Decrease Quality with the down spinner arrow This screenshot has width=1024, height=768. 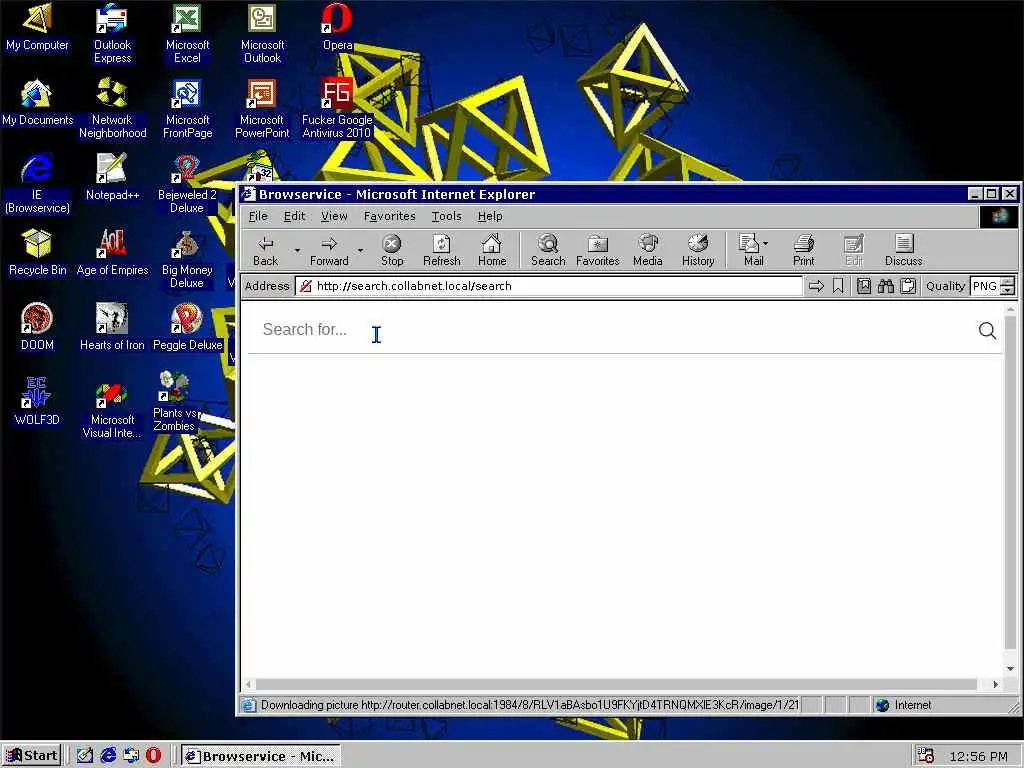pos(1008,291)
